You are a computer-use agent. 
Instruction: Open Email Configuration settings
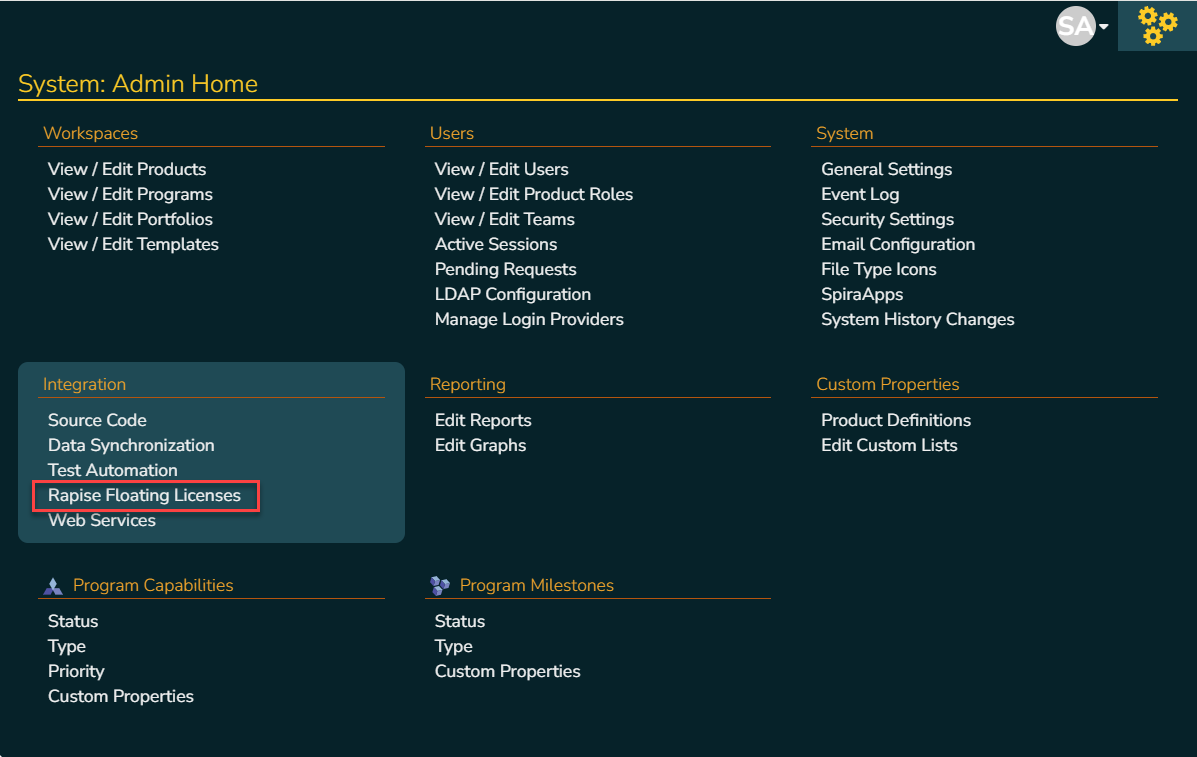[x=897, y=244]
